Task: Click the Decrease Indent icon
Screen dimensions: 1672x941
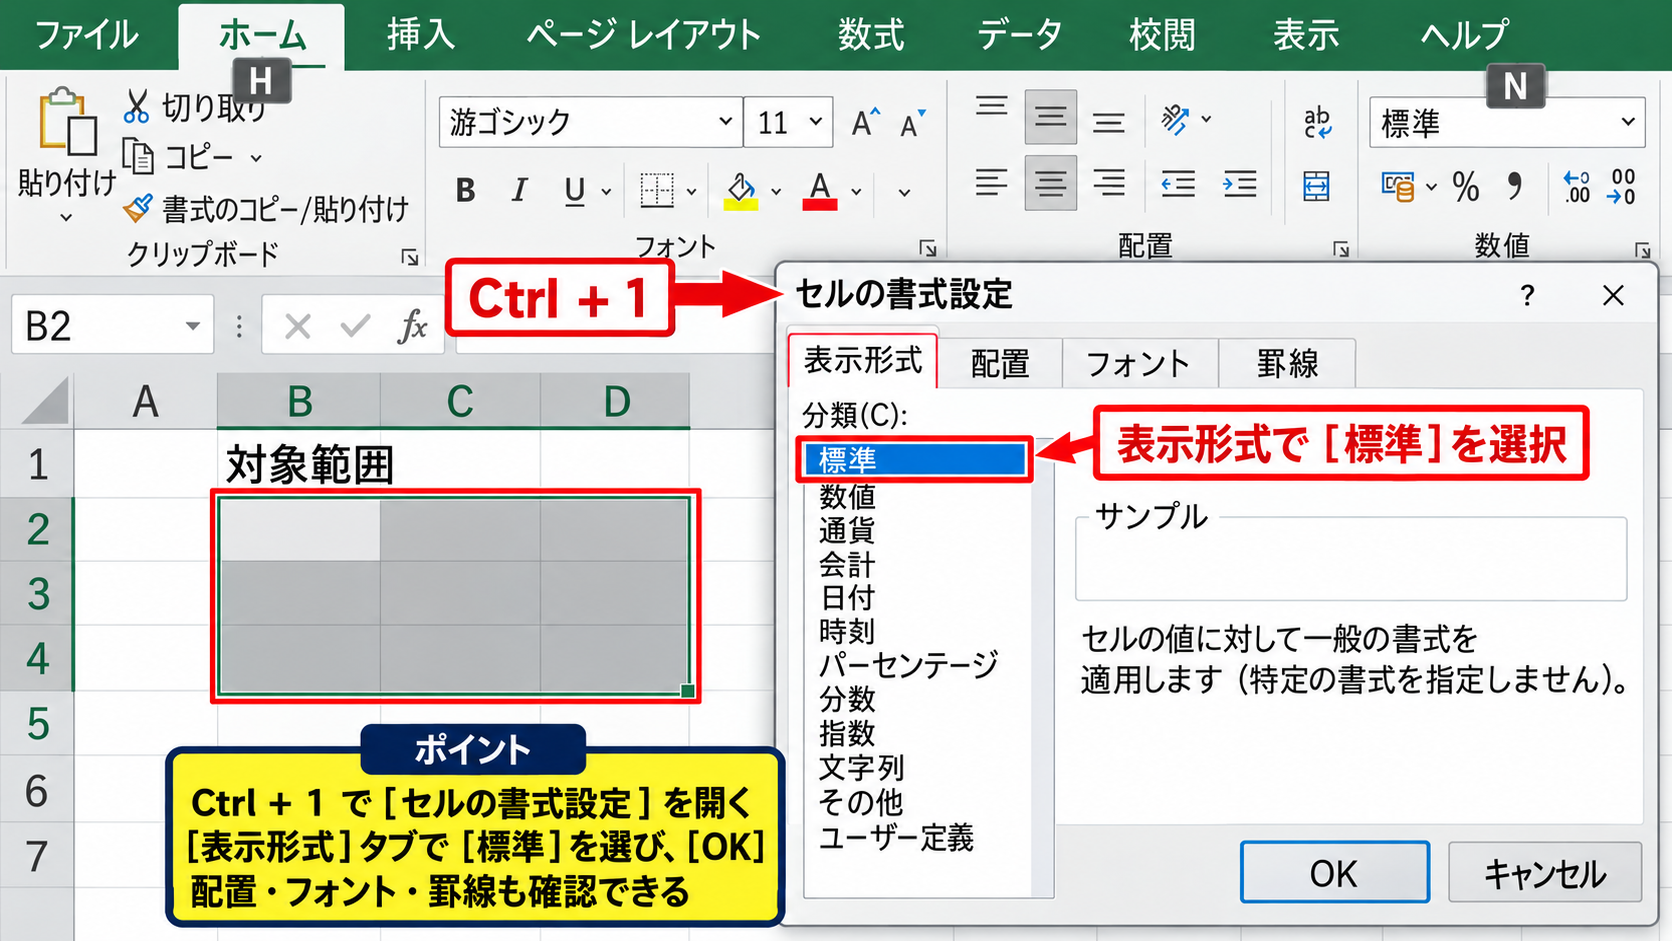Action: [x=1178, y=184]
